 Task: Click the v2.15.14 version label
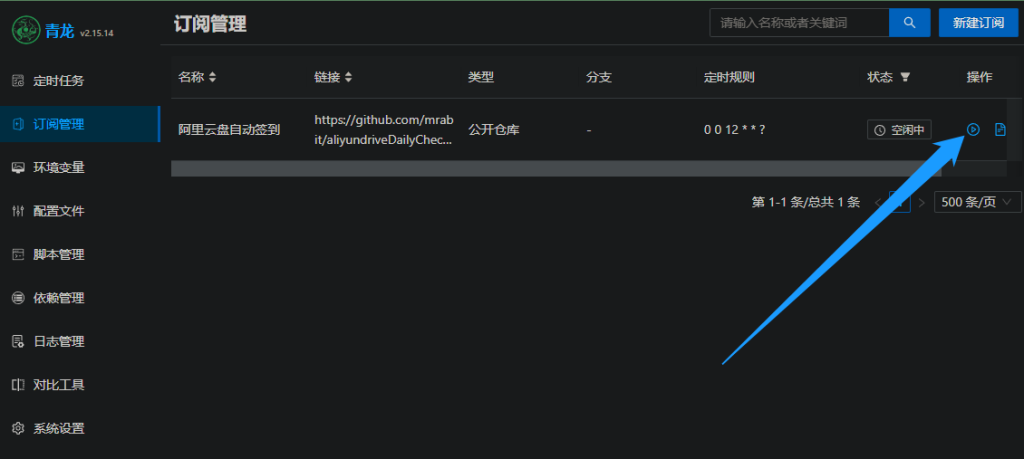point(97,33)
